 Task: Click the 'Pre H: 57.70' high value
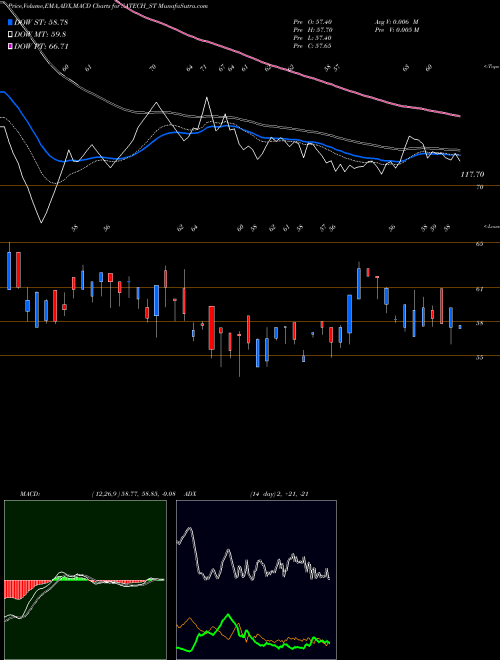click(x=314, y=30)
